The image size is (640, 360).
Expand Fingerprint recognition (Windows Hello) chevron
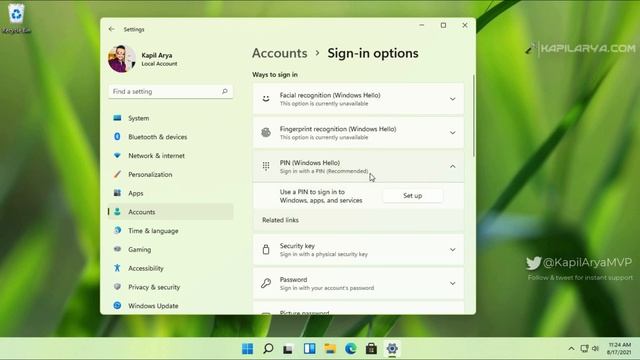click(x=452, y=133)
